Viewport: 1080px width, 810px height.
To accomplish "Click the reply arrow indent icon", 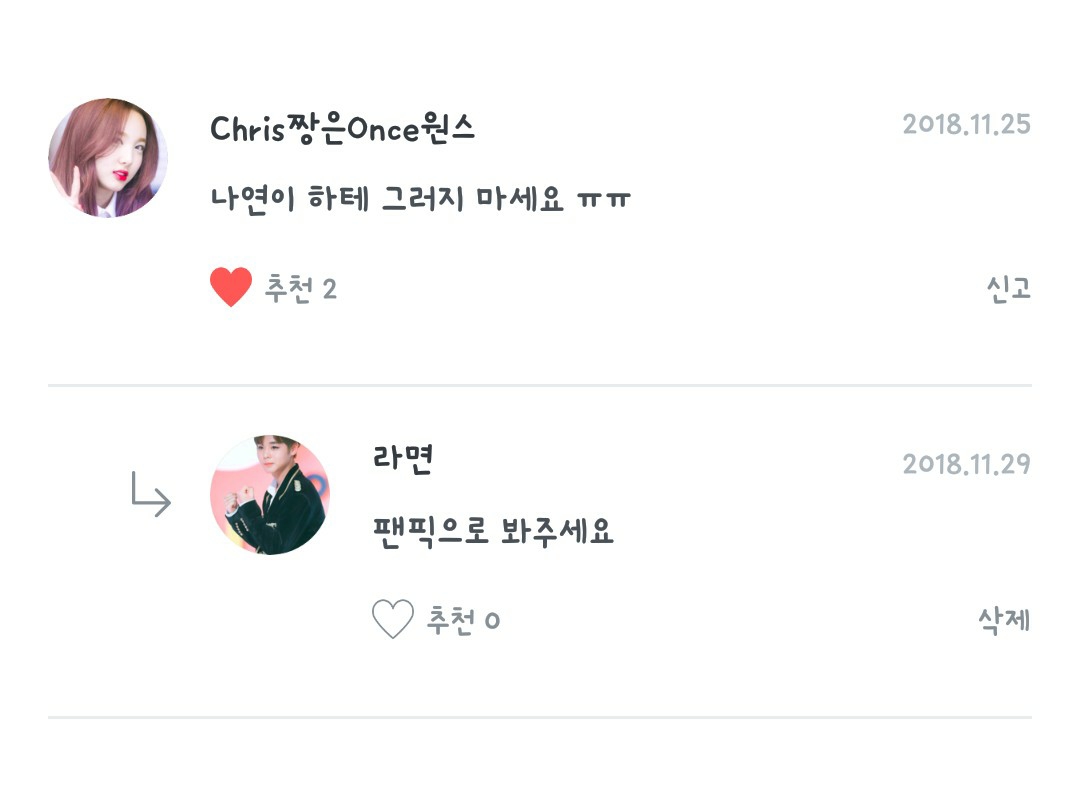I will pyautogui.click(x=151, y=496).
